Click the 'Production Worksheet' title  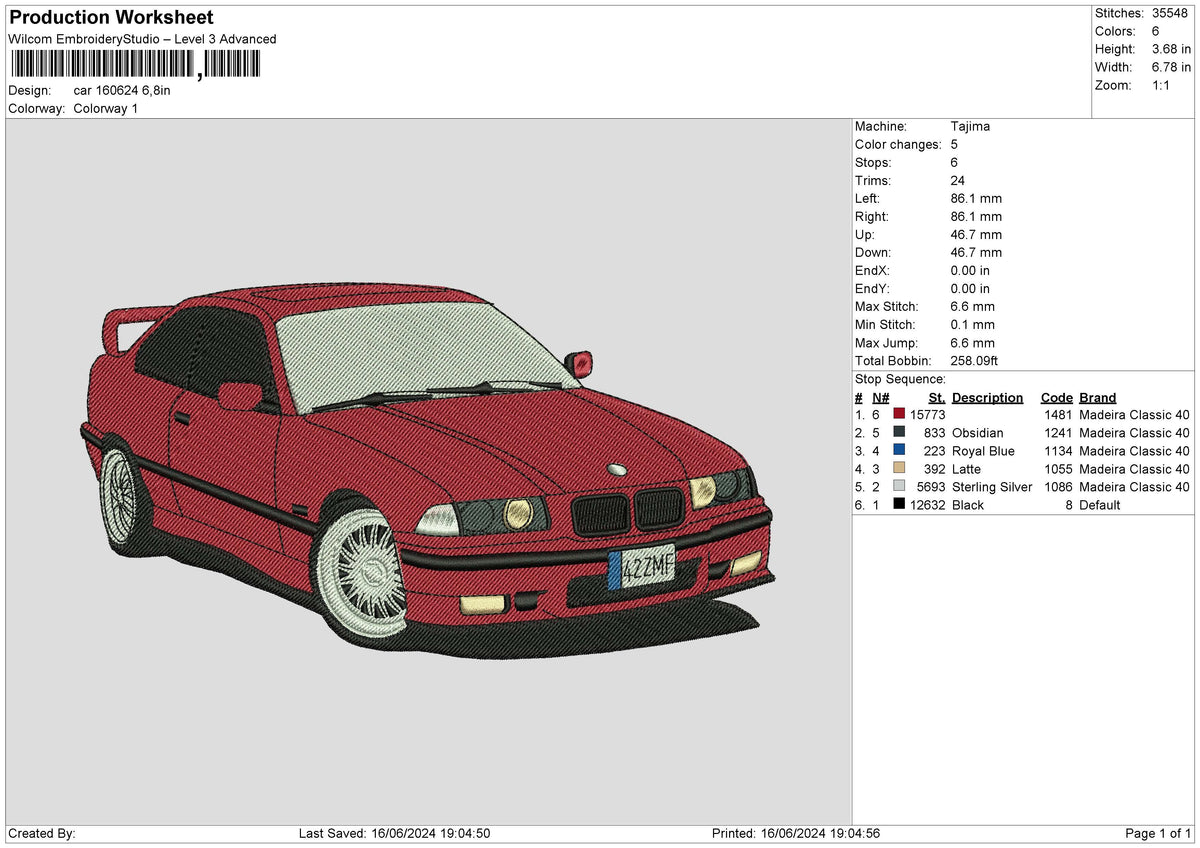pyautogui.click(x=111, y=18)
